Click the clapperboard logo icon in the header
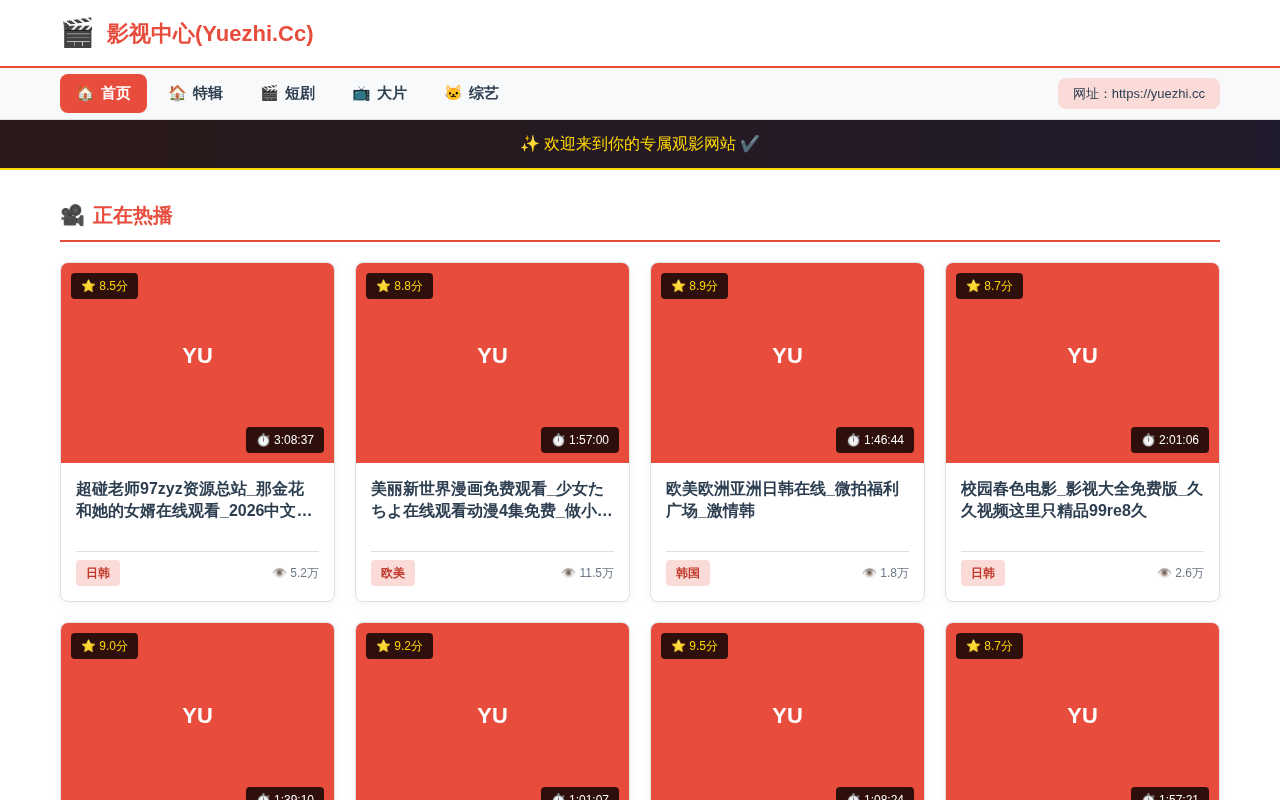Image resolution: width=1280 pixels, height=800 pixels. click(77, 33)
